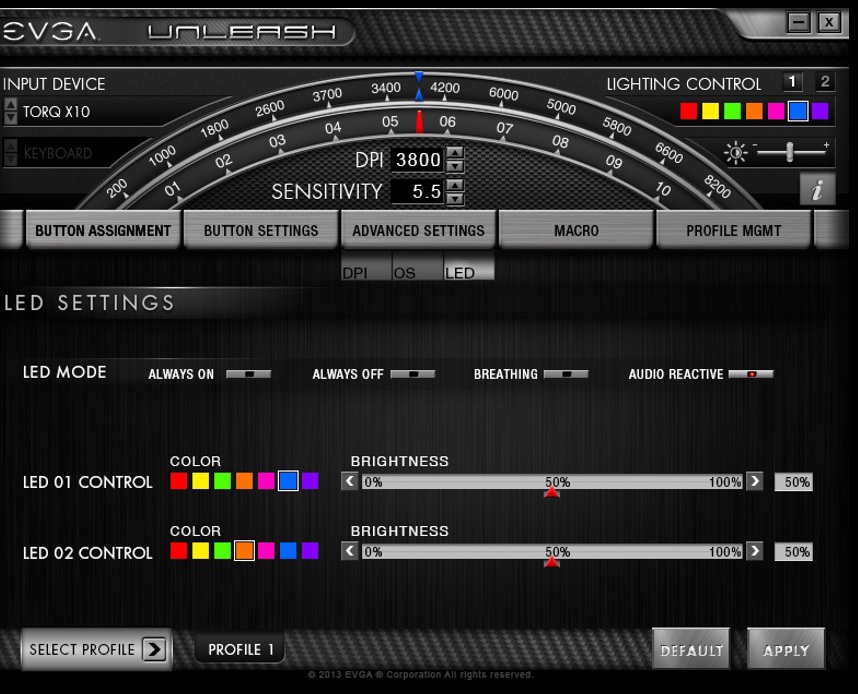This screenshot has width=858, height=694.
Task: Open Advanced Settings tab
Action: point(419,230)
